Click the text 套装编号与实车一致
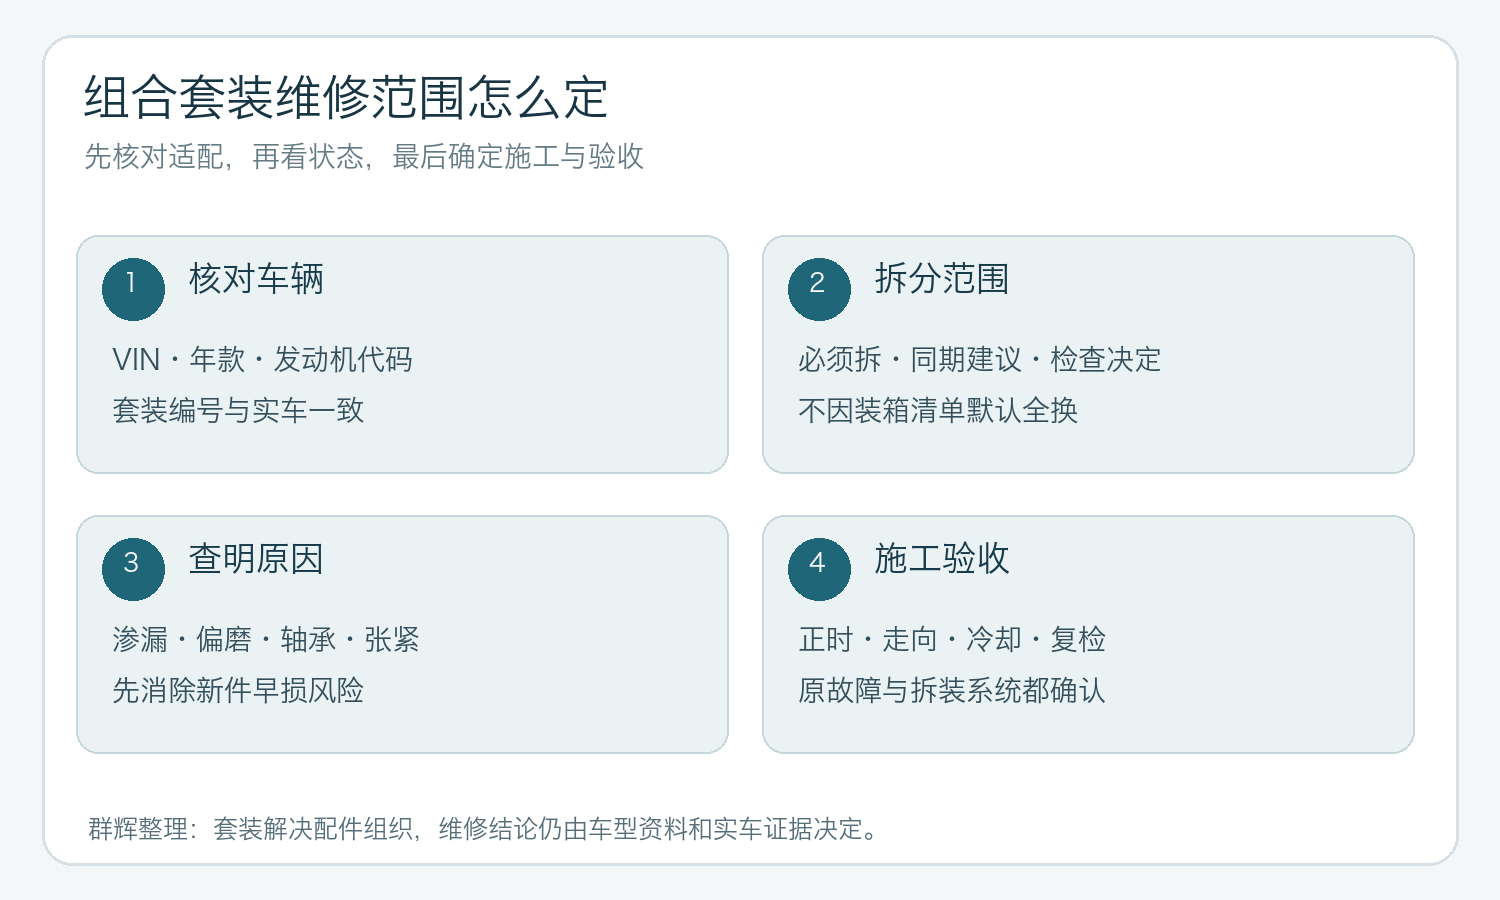The height and width of the screenshot is (900, 1500). point(238,411)
